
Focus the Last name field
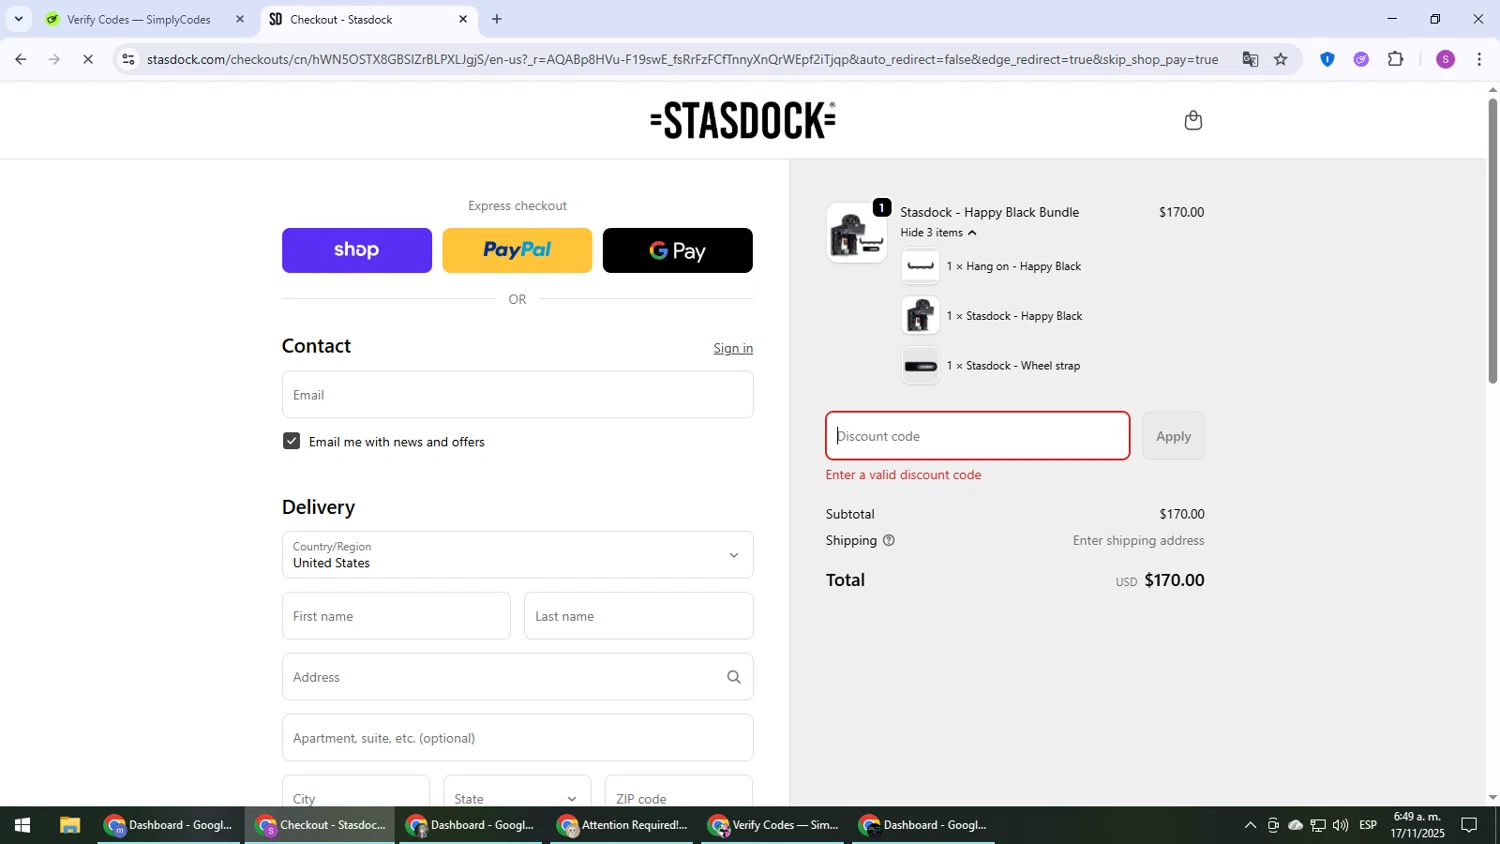point(639,616)
